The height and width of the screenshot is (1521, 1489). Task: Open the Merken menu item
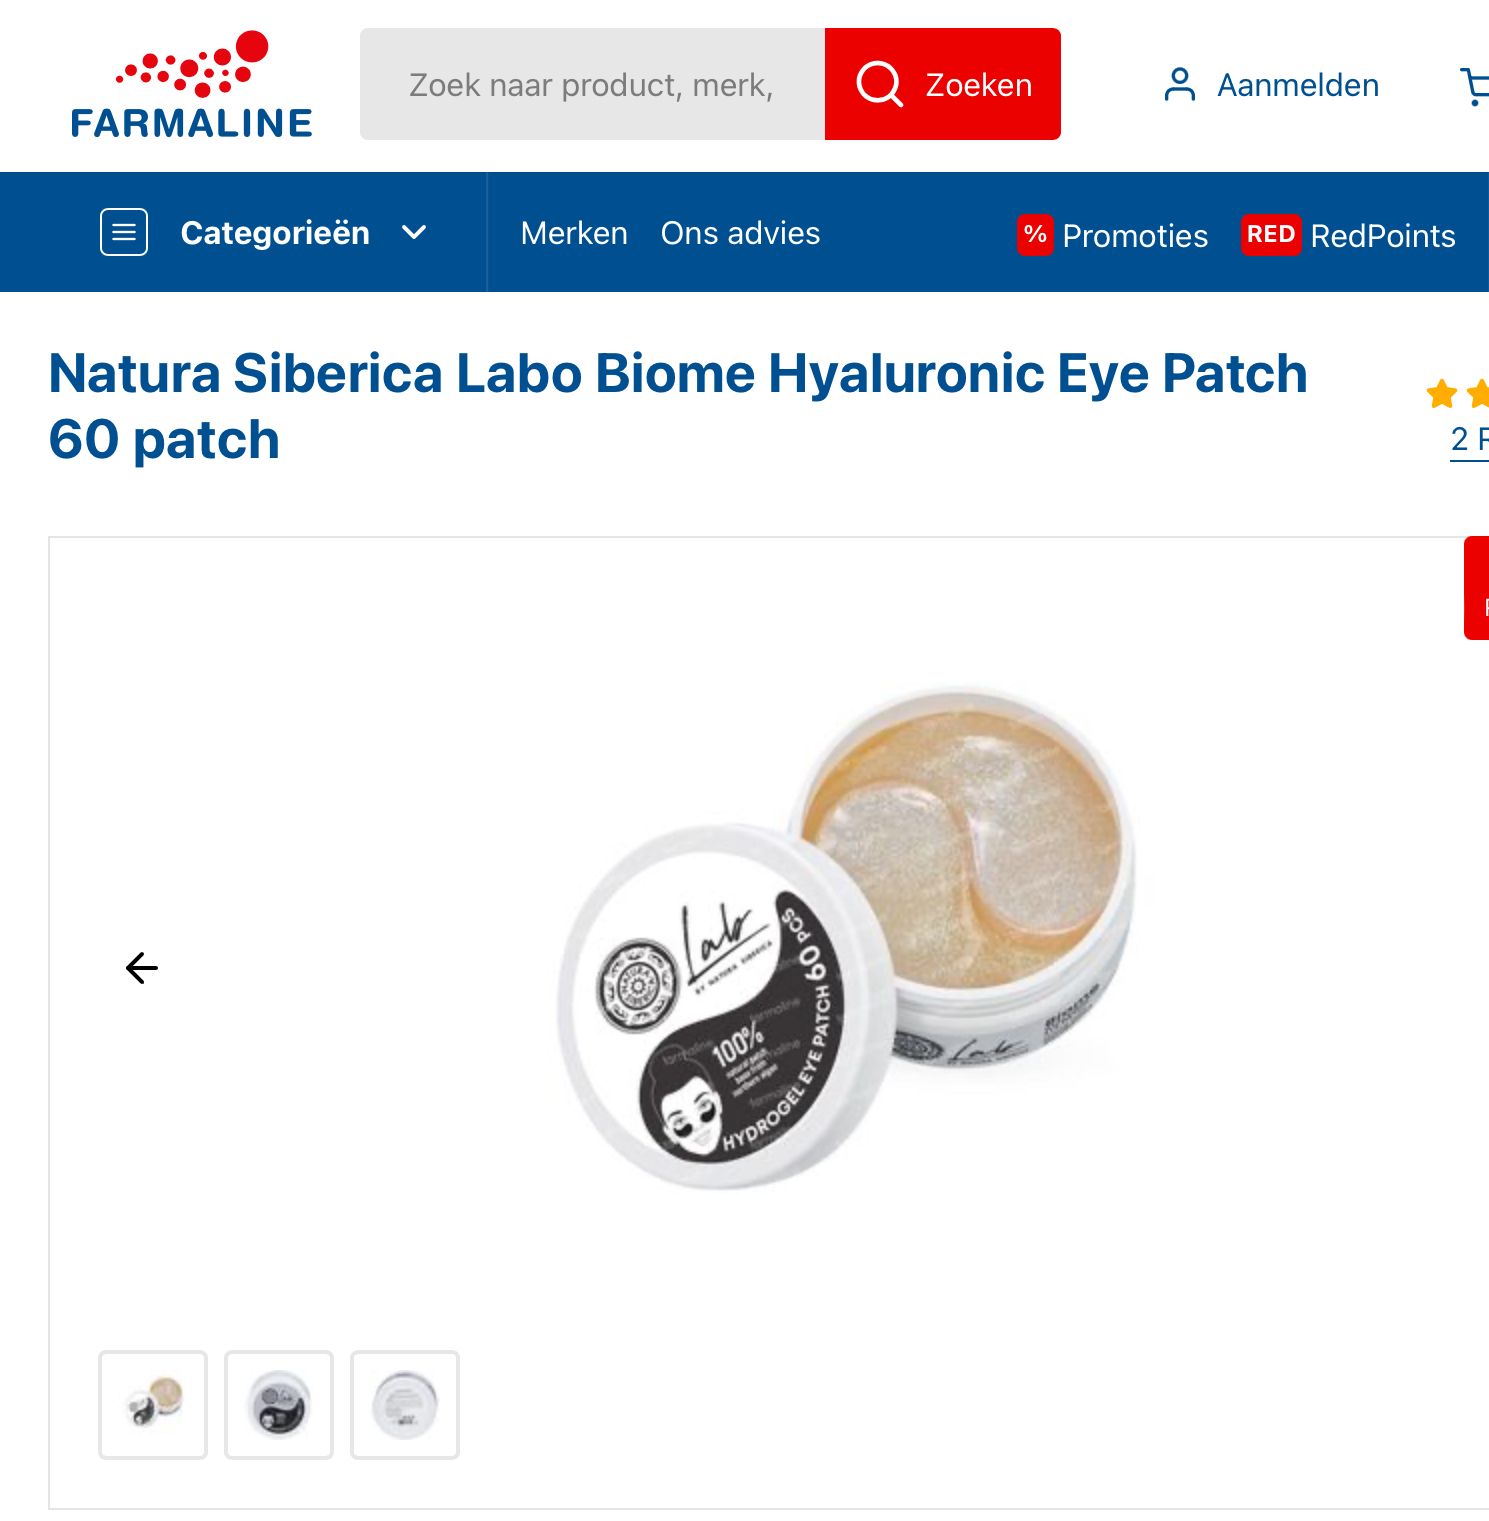pos(574,233)
